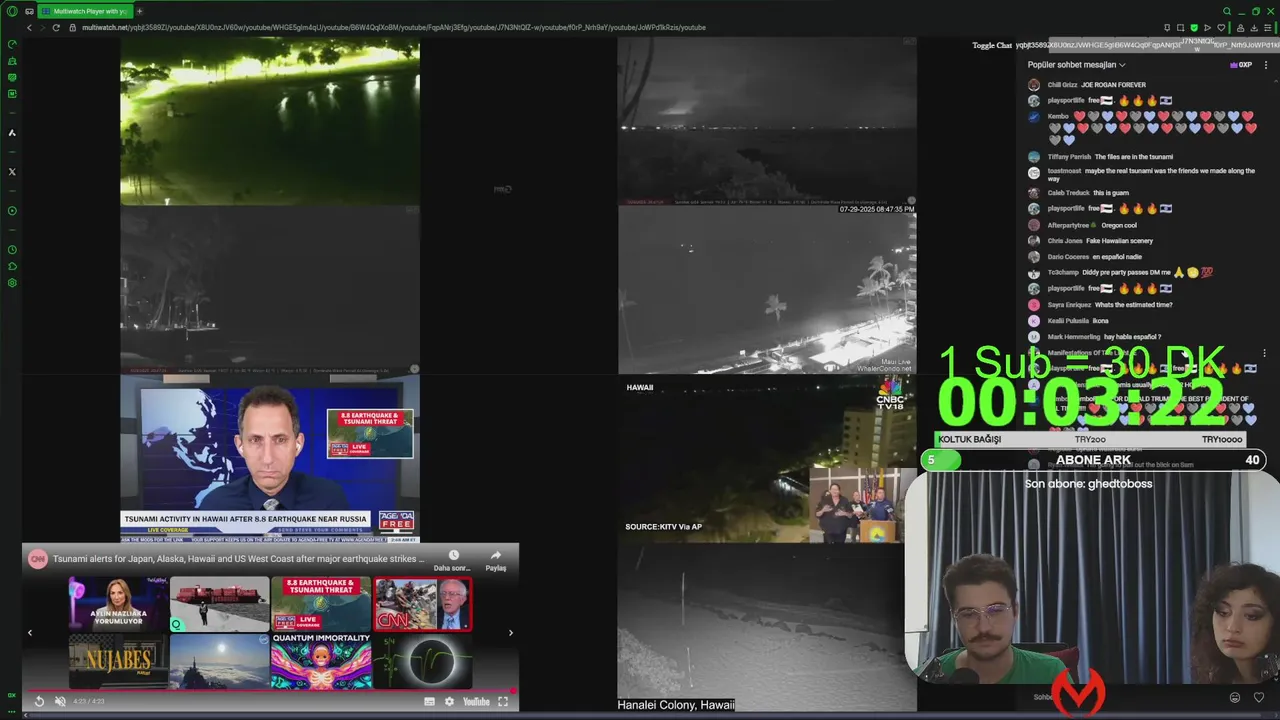Click the Daha sonra watch-later button
Viewport: 1280px width, 720px height.
point(452,560)
